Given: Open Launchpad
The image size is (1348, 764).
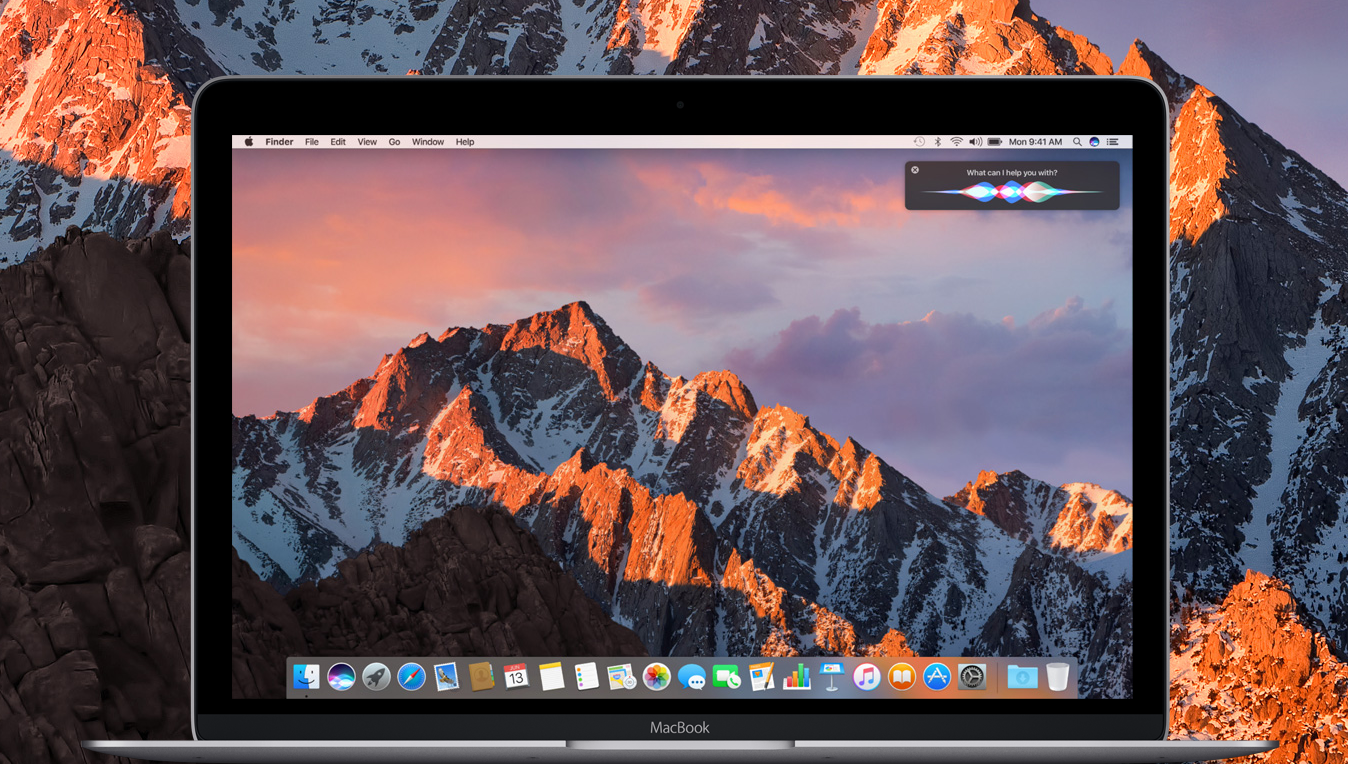Looking at the screenshot, I should (375, 677).
